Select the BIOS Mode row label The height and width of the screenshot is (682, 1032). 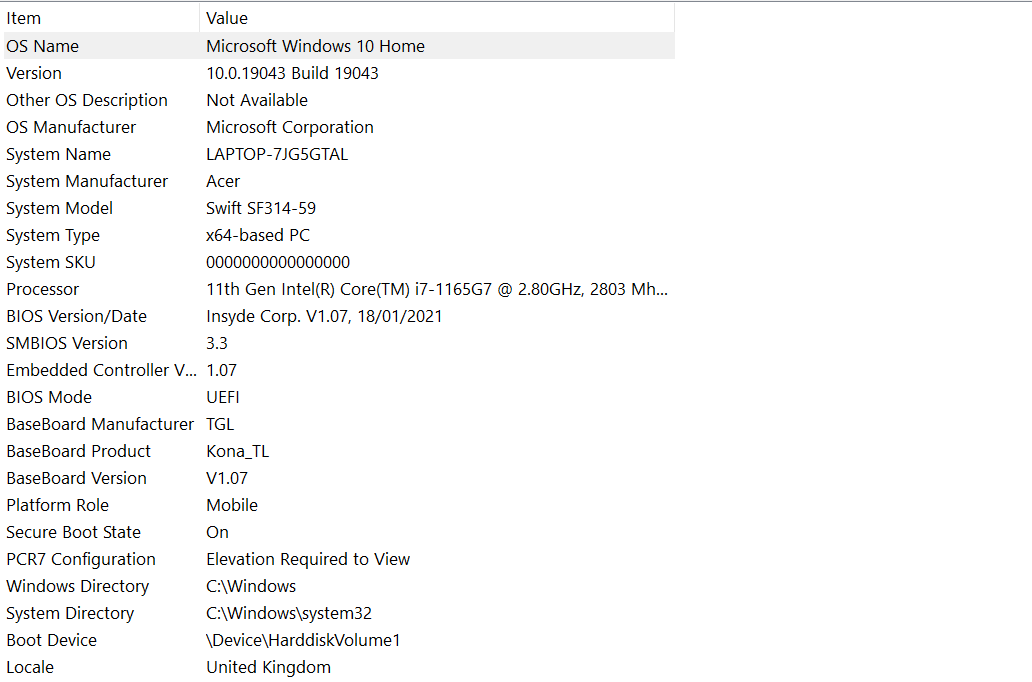click(49, 397)
